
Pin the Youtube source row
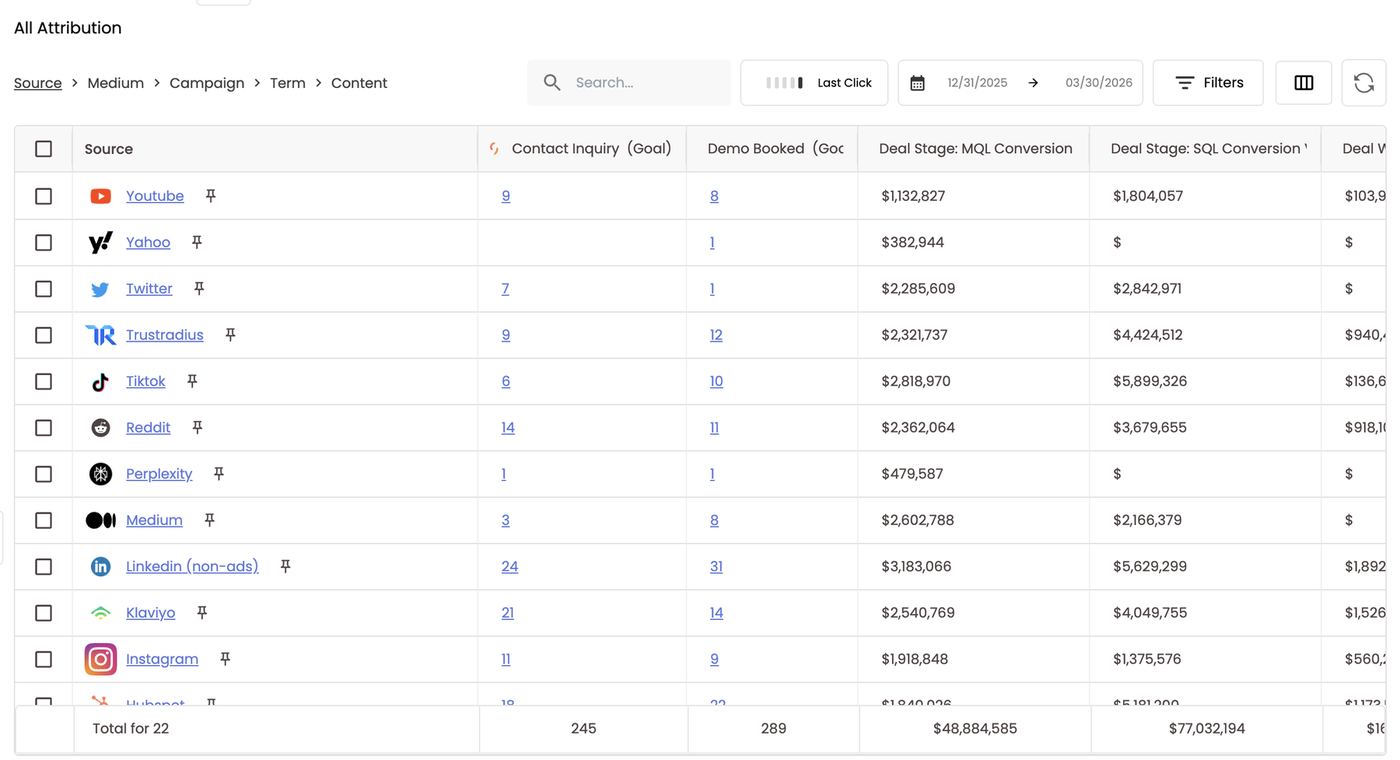point(210,196)
